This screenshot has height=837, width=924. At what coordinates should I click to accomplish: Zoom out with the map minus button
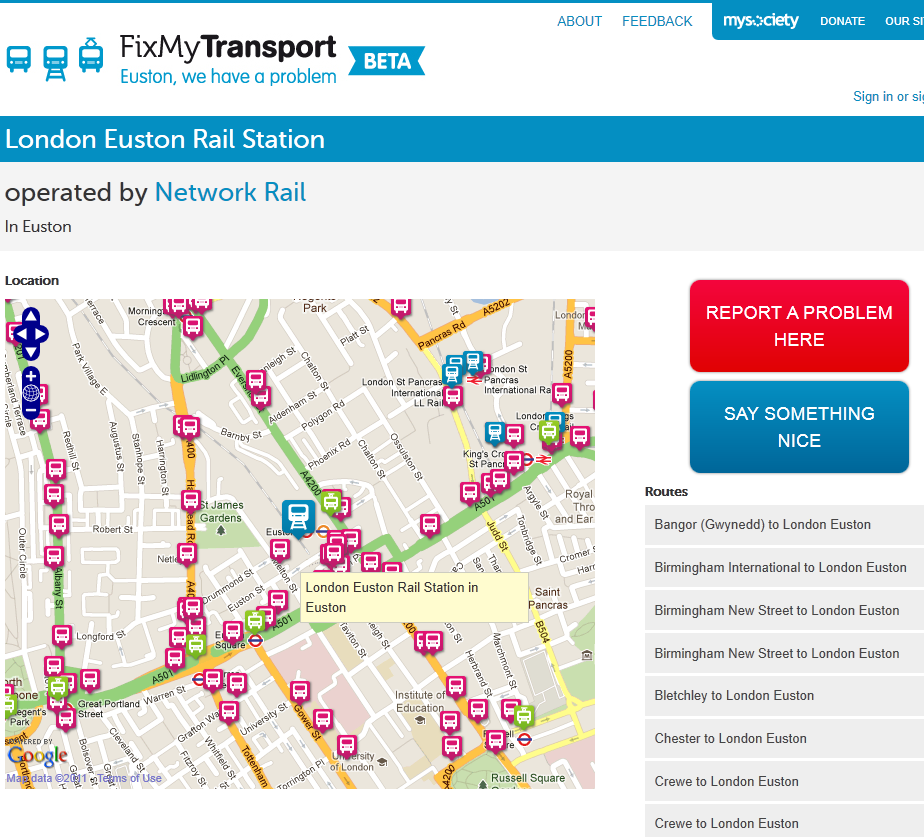(x=31, y=410)
